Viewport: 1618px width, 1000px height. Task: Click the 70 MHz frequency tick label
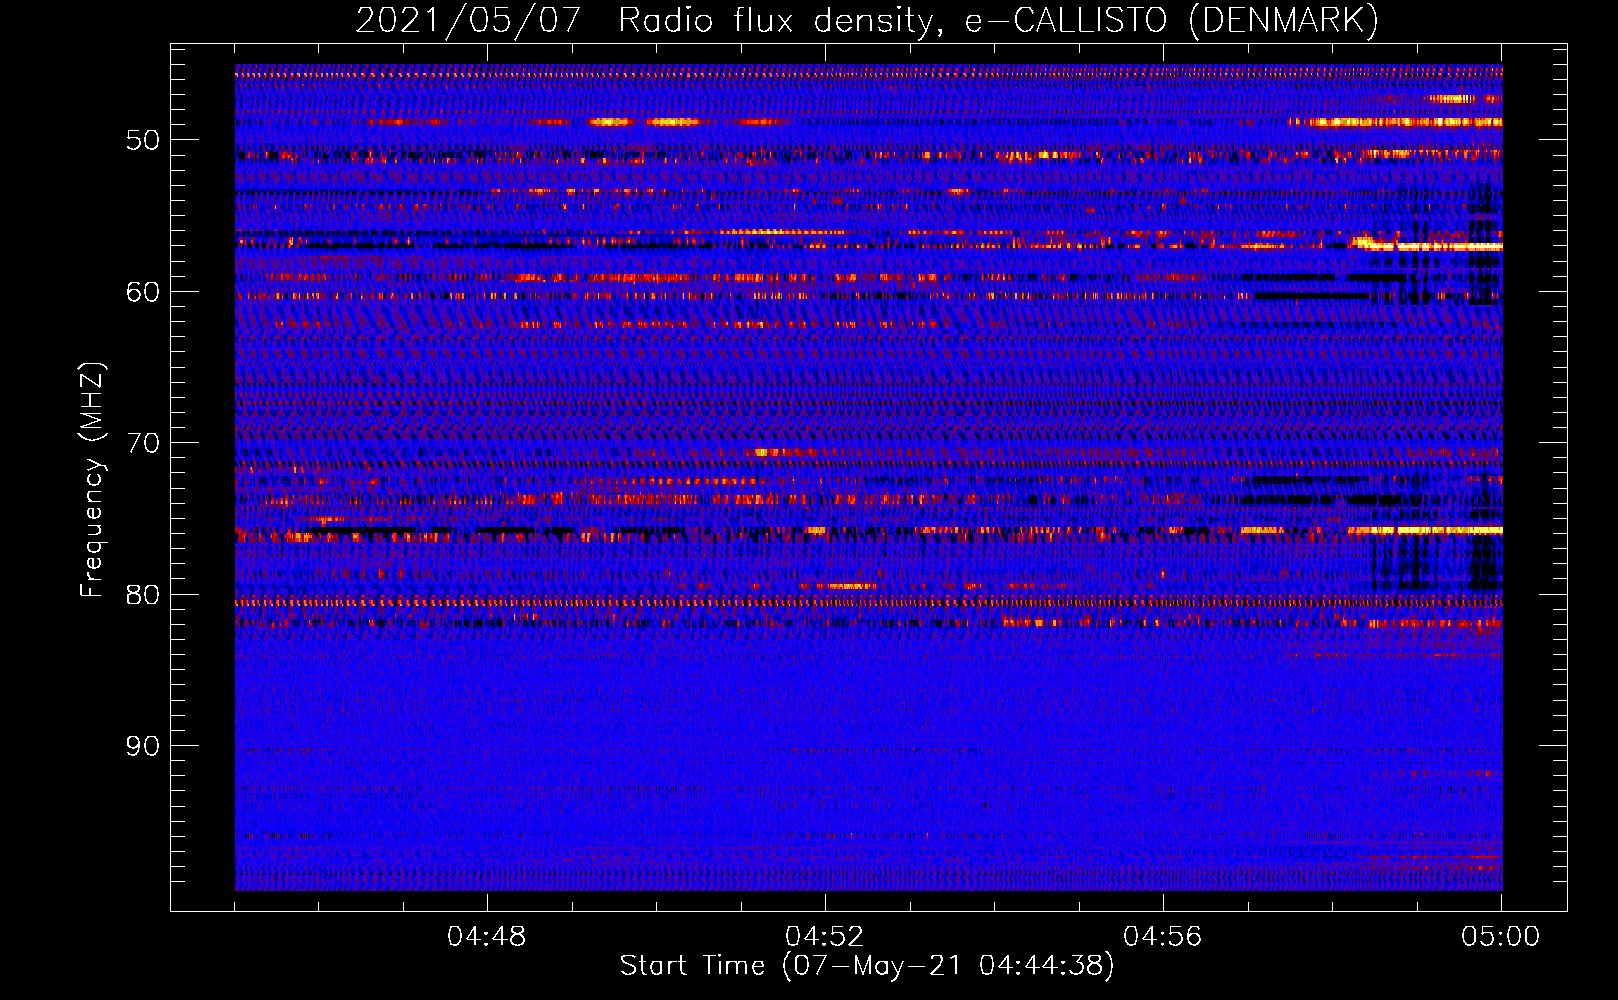[143, 443]
